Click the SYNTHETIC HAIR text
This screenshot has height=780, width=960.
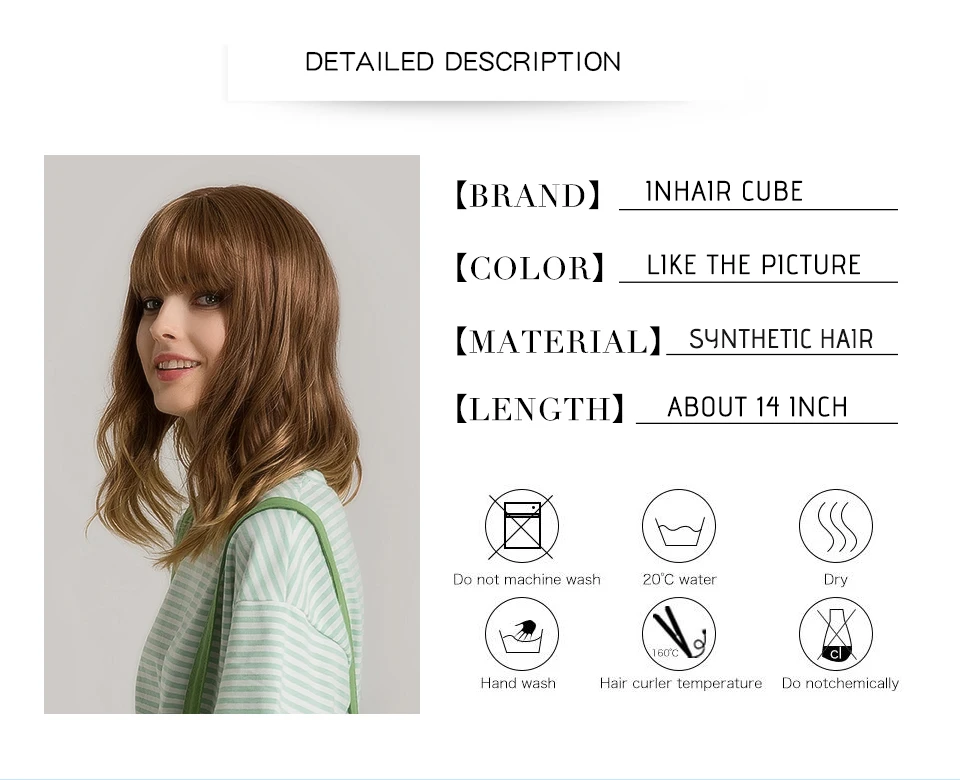pyautogui.click(x=781, y=339)
